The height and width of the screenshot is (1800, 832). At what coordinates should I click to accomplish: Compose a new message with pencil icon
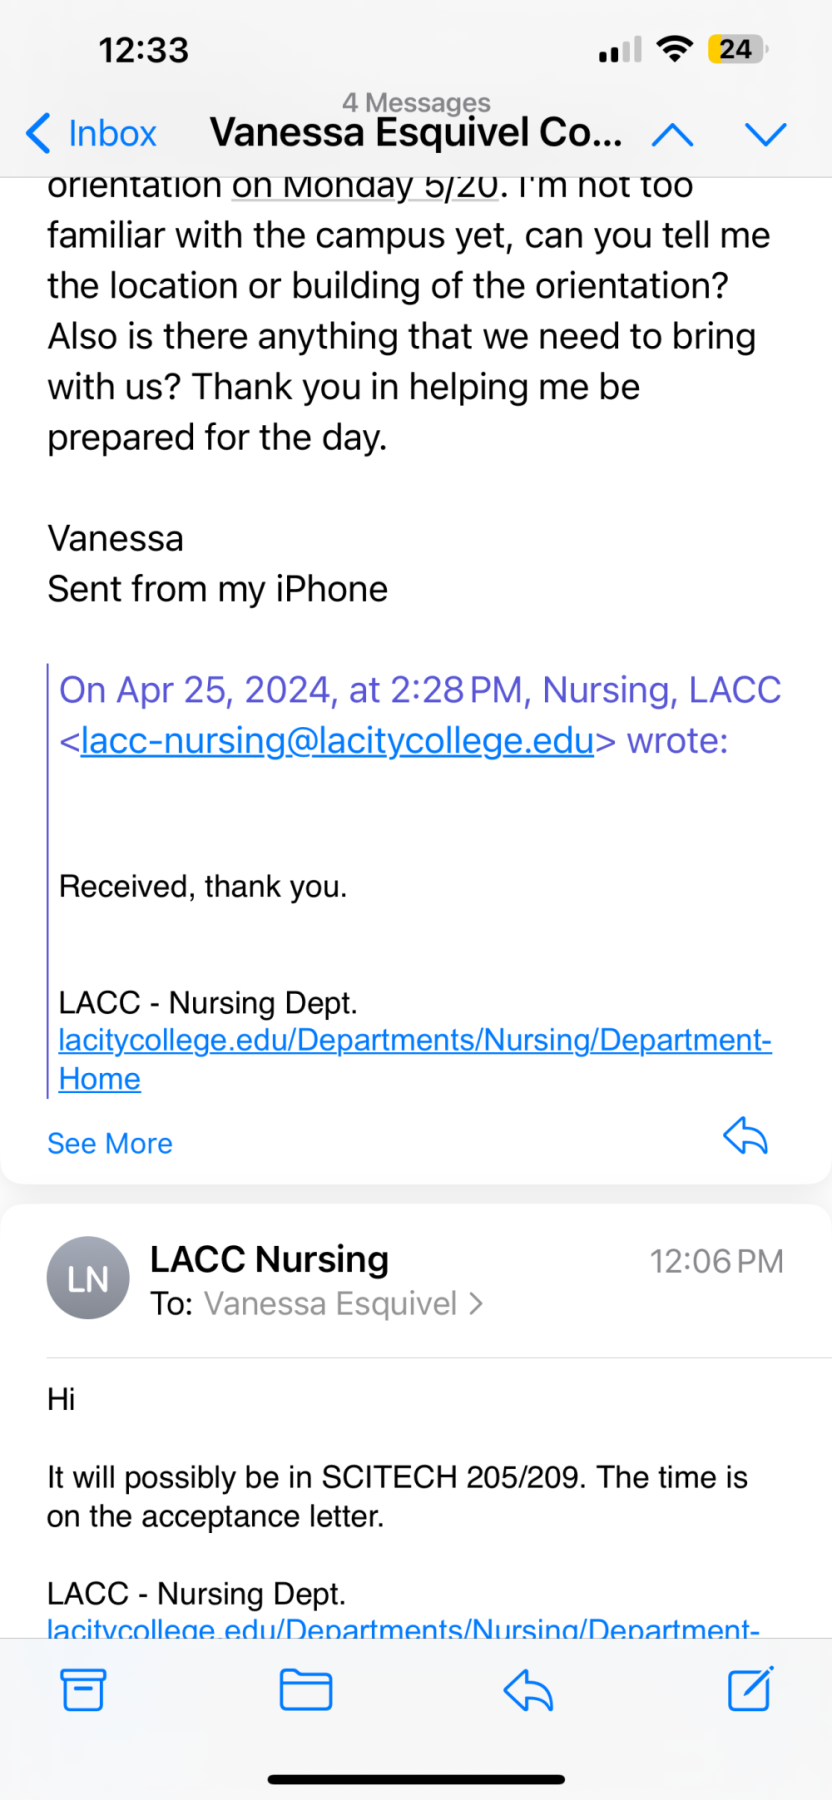click(750, 1689)
